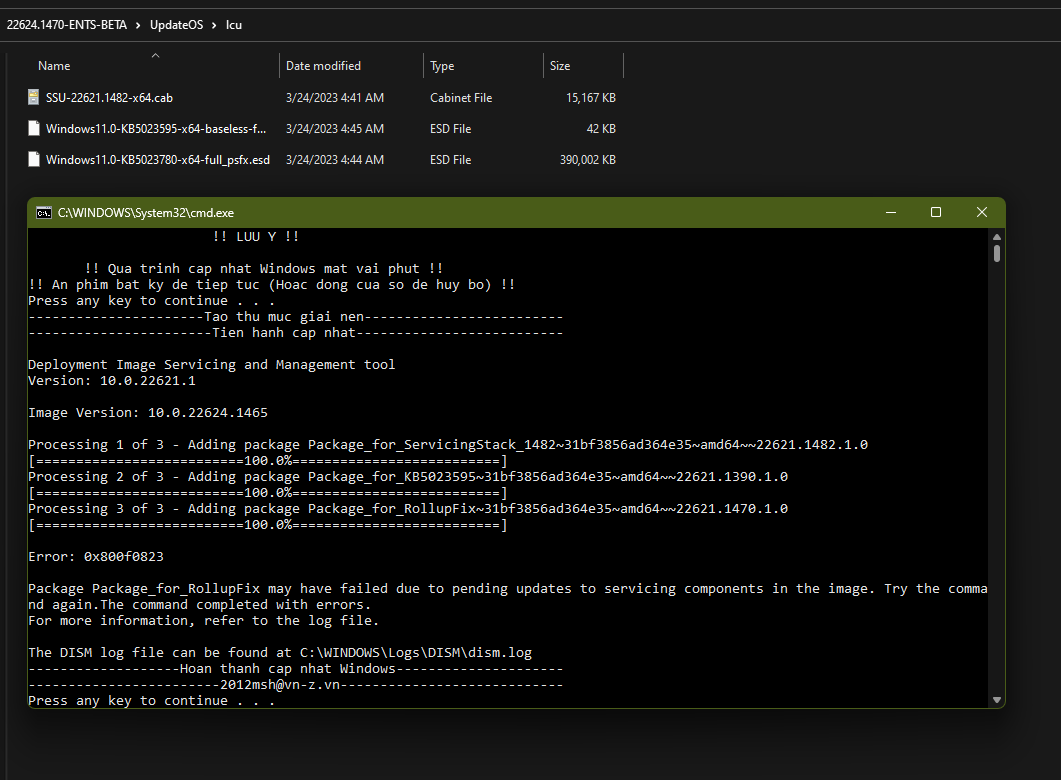Sort files by the Size column header

(x=560, y=66)
